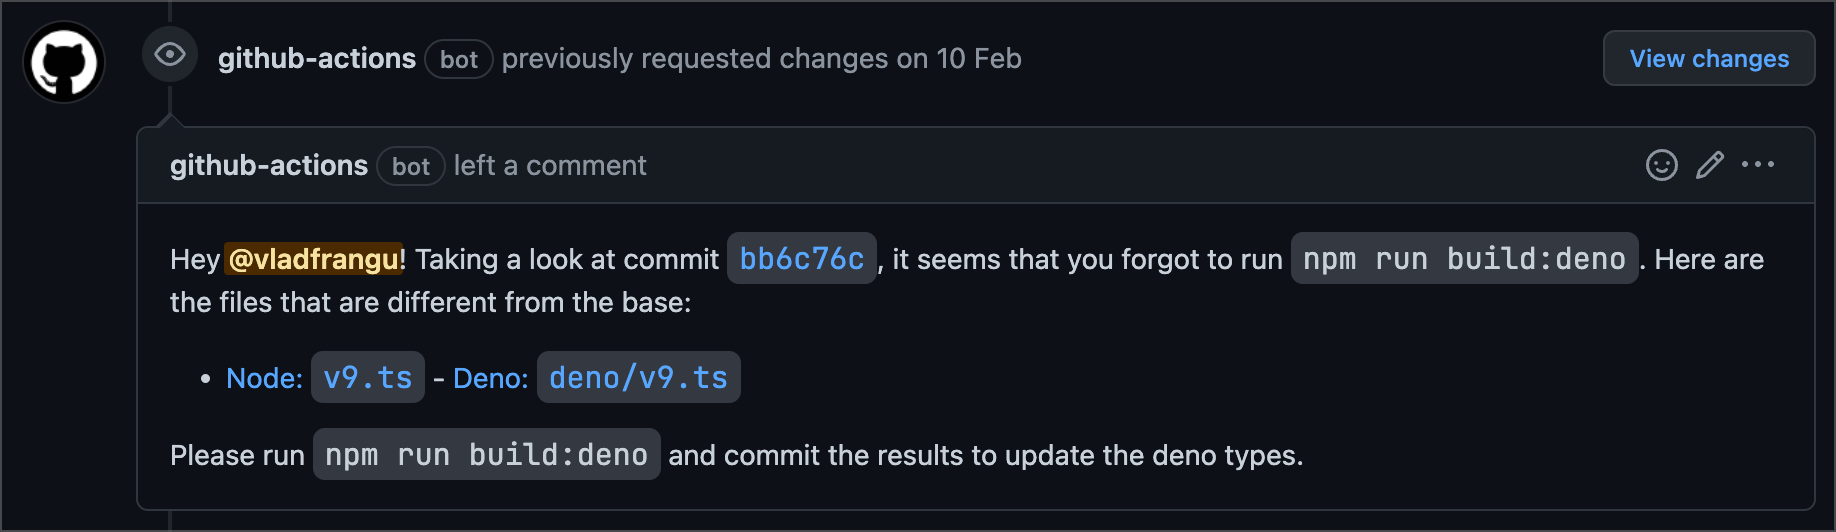The height and width of the screenshot is (532, 1836).
Task: Open the v9.ts Node file link
Action: 368,378
